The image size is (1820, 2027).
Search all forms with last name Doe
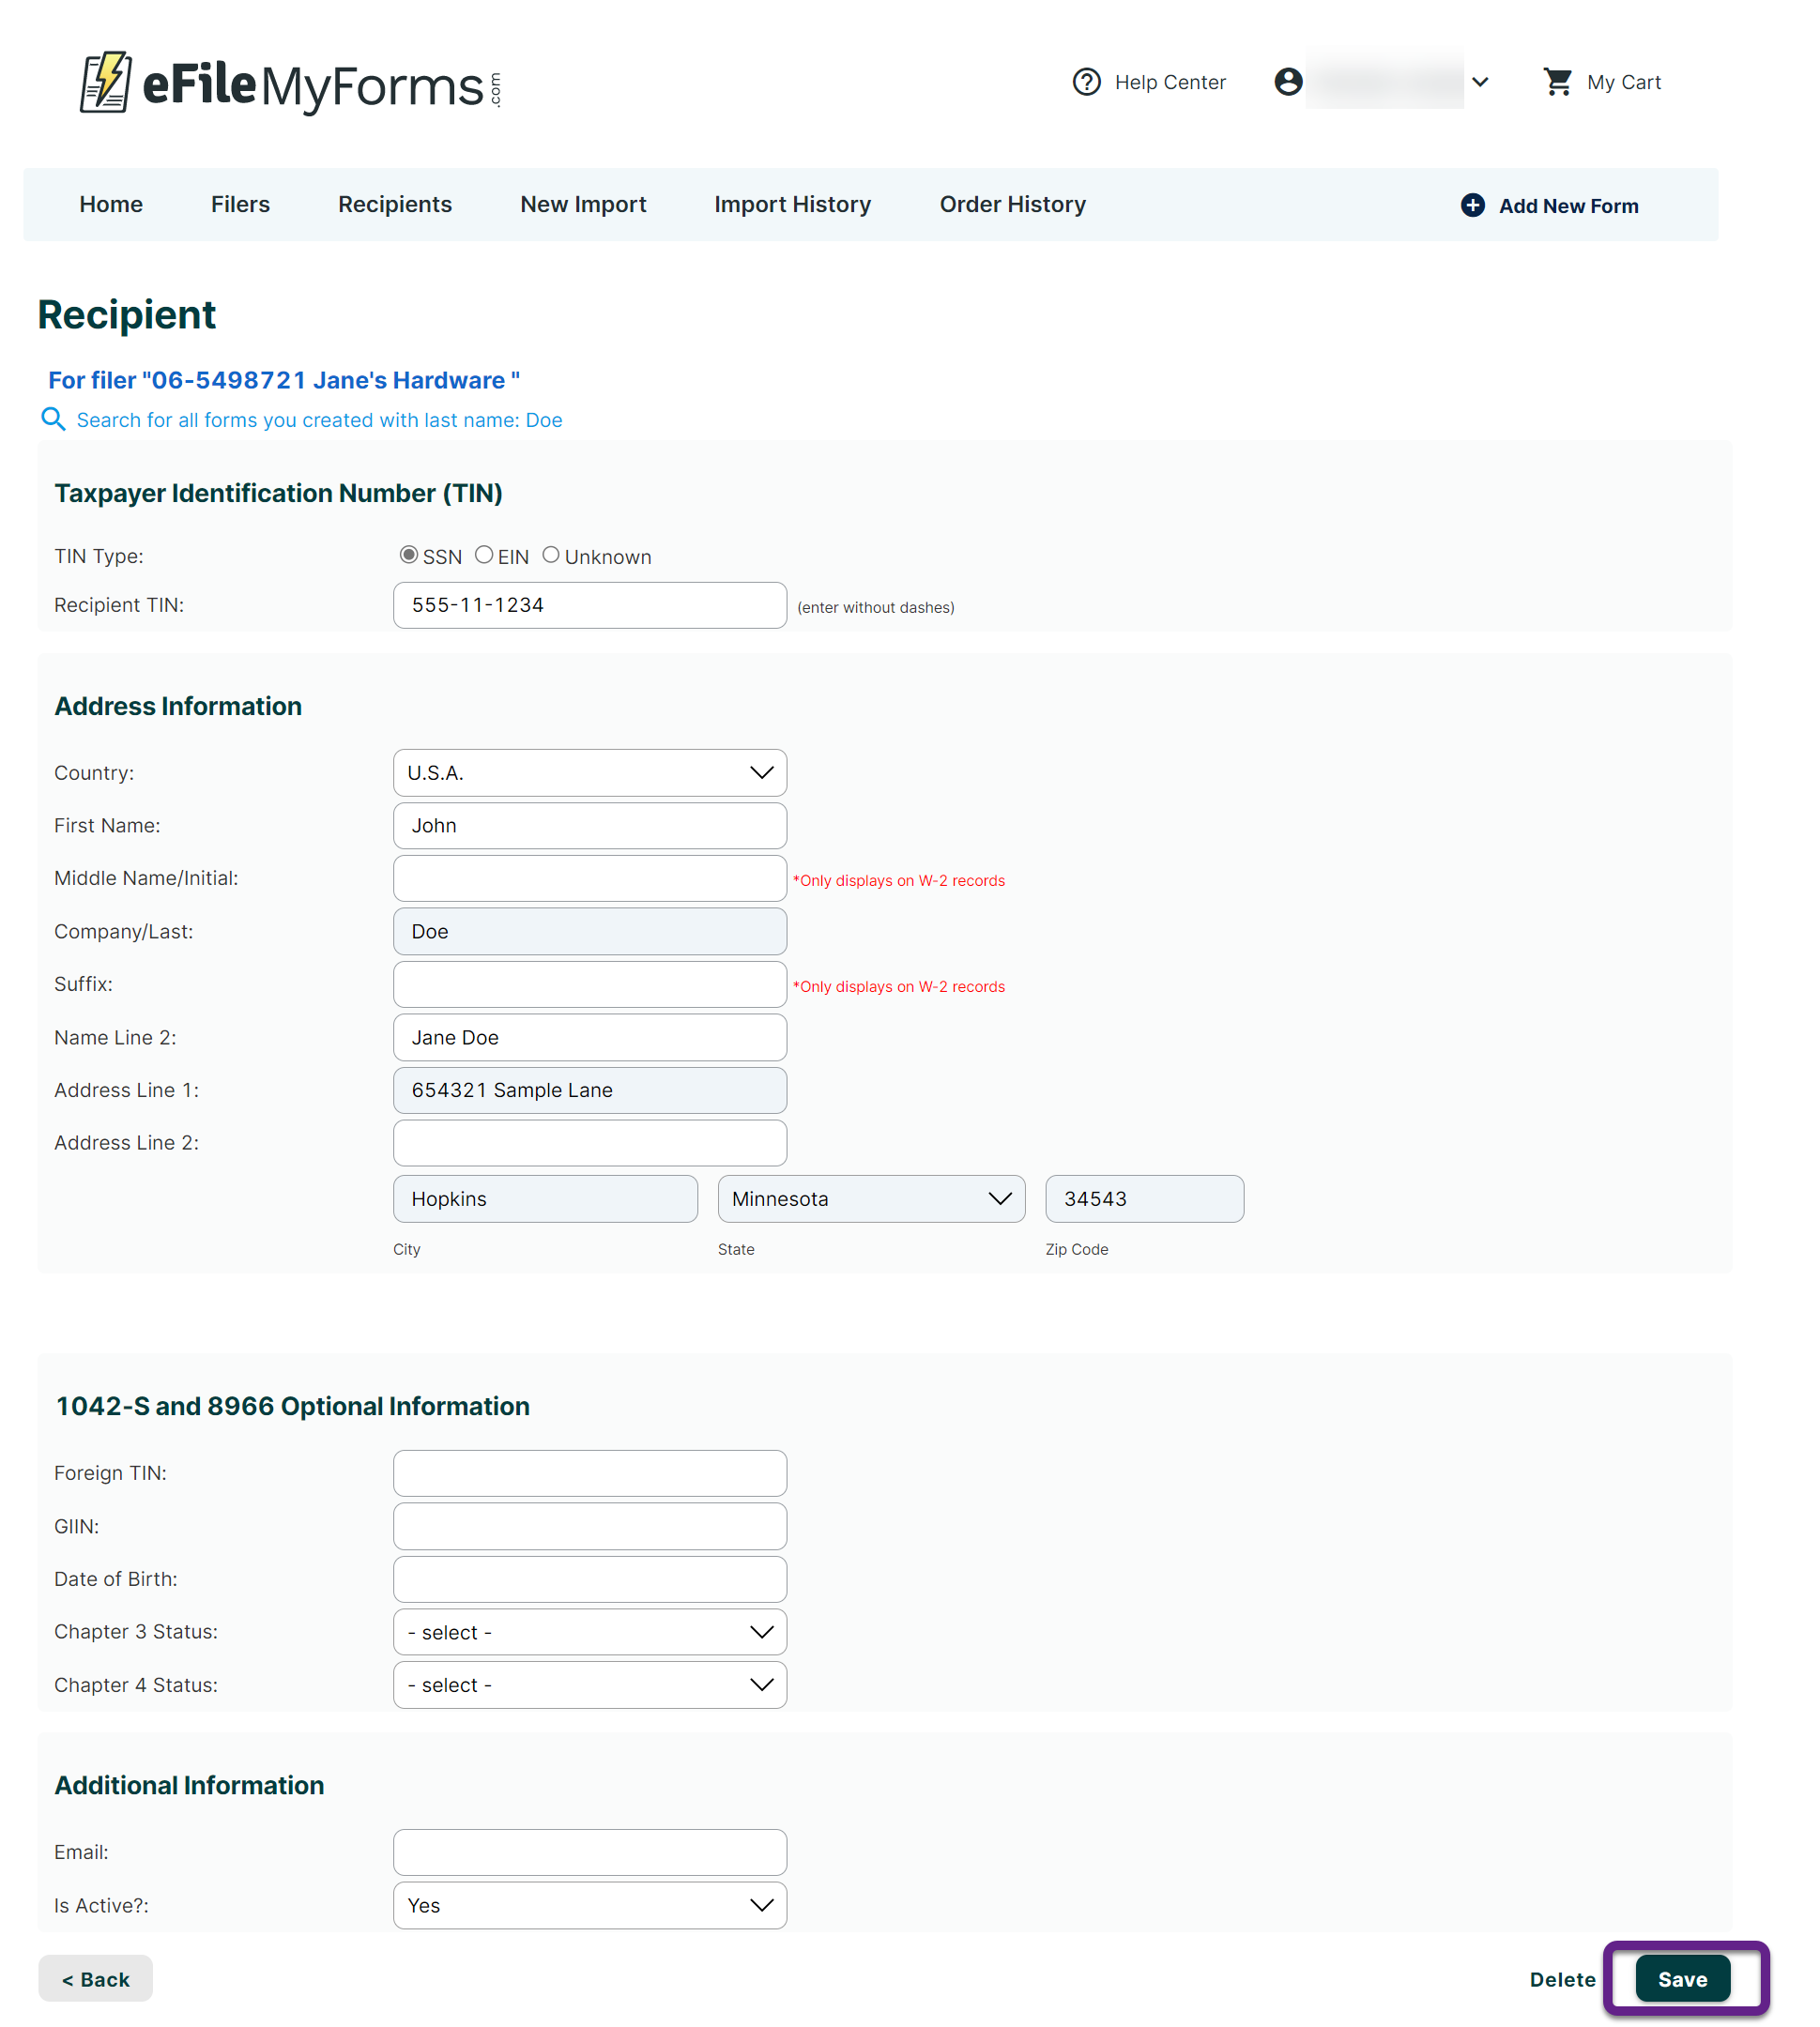[319, 420]
